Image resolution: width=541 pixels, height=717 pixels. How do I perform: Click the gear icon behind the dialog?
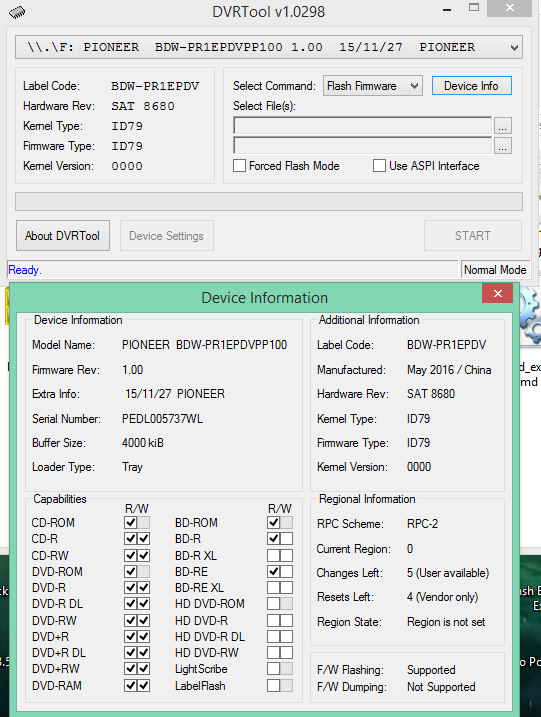[x=530, y=316]
